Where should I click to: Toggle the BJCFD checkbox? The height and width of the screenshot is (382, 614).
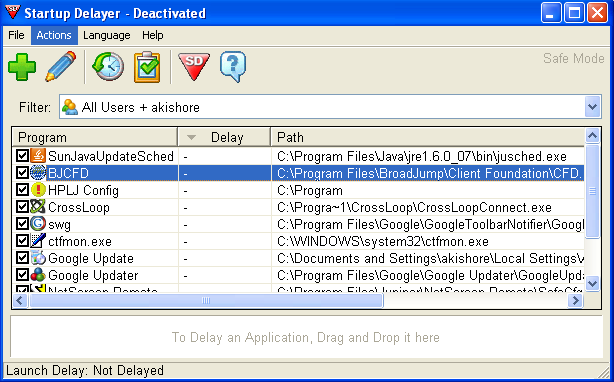pos(22,173)
